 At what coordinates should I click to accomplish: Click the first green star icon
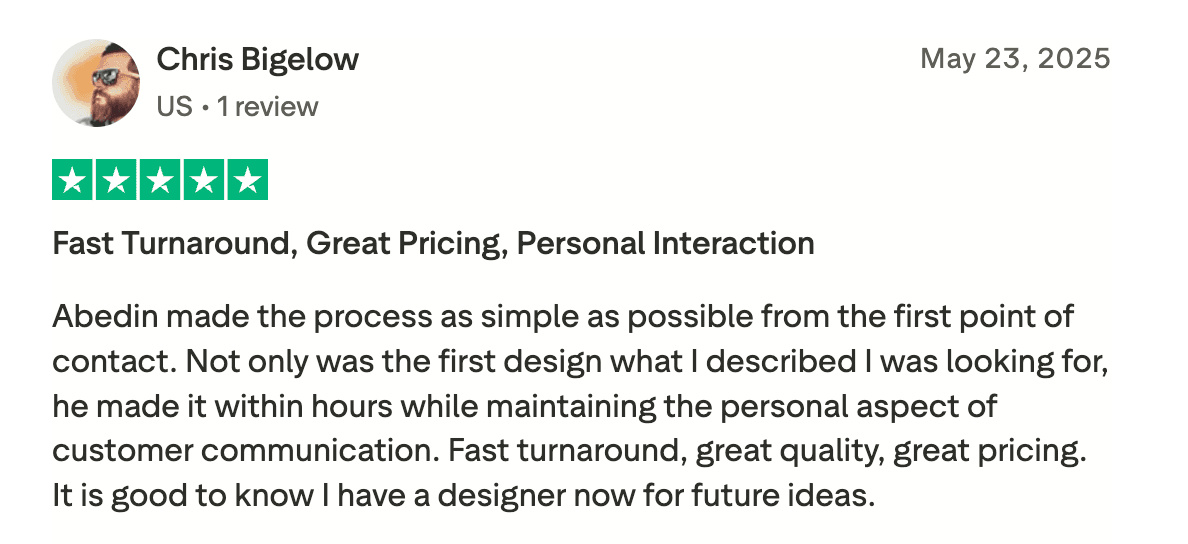[72, 181]
